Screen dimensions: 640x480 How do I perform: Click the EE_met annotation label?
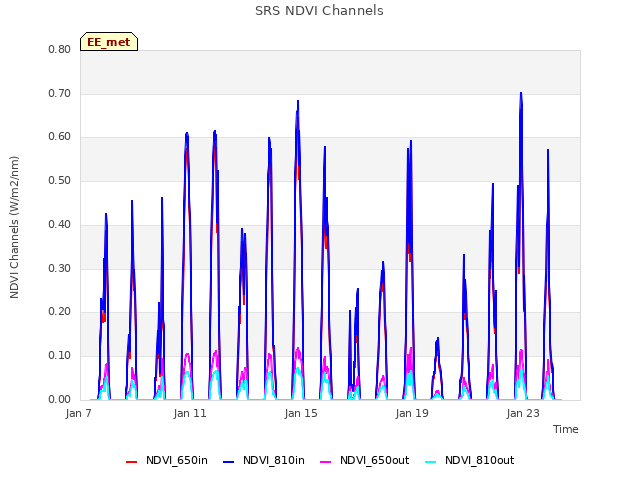click(109, 42)
